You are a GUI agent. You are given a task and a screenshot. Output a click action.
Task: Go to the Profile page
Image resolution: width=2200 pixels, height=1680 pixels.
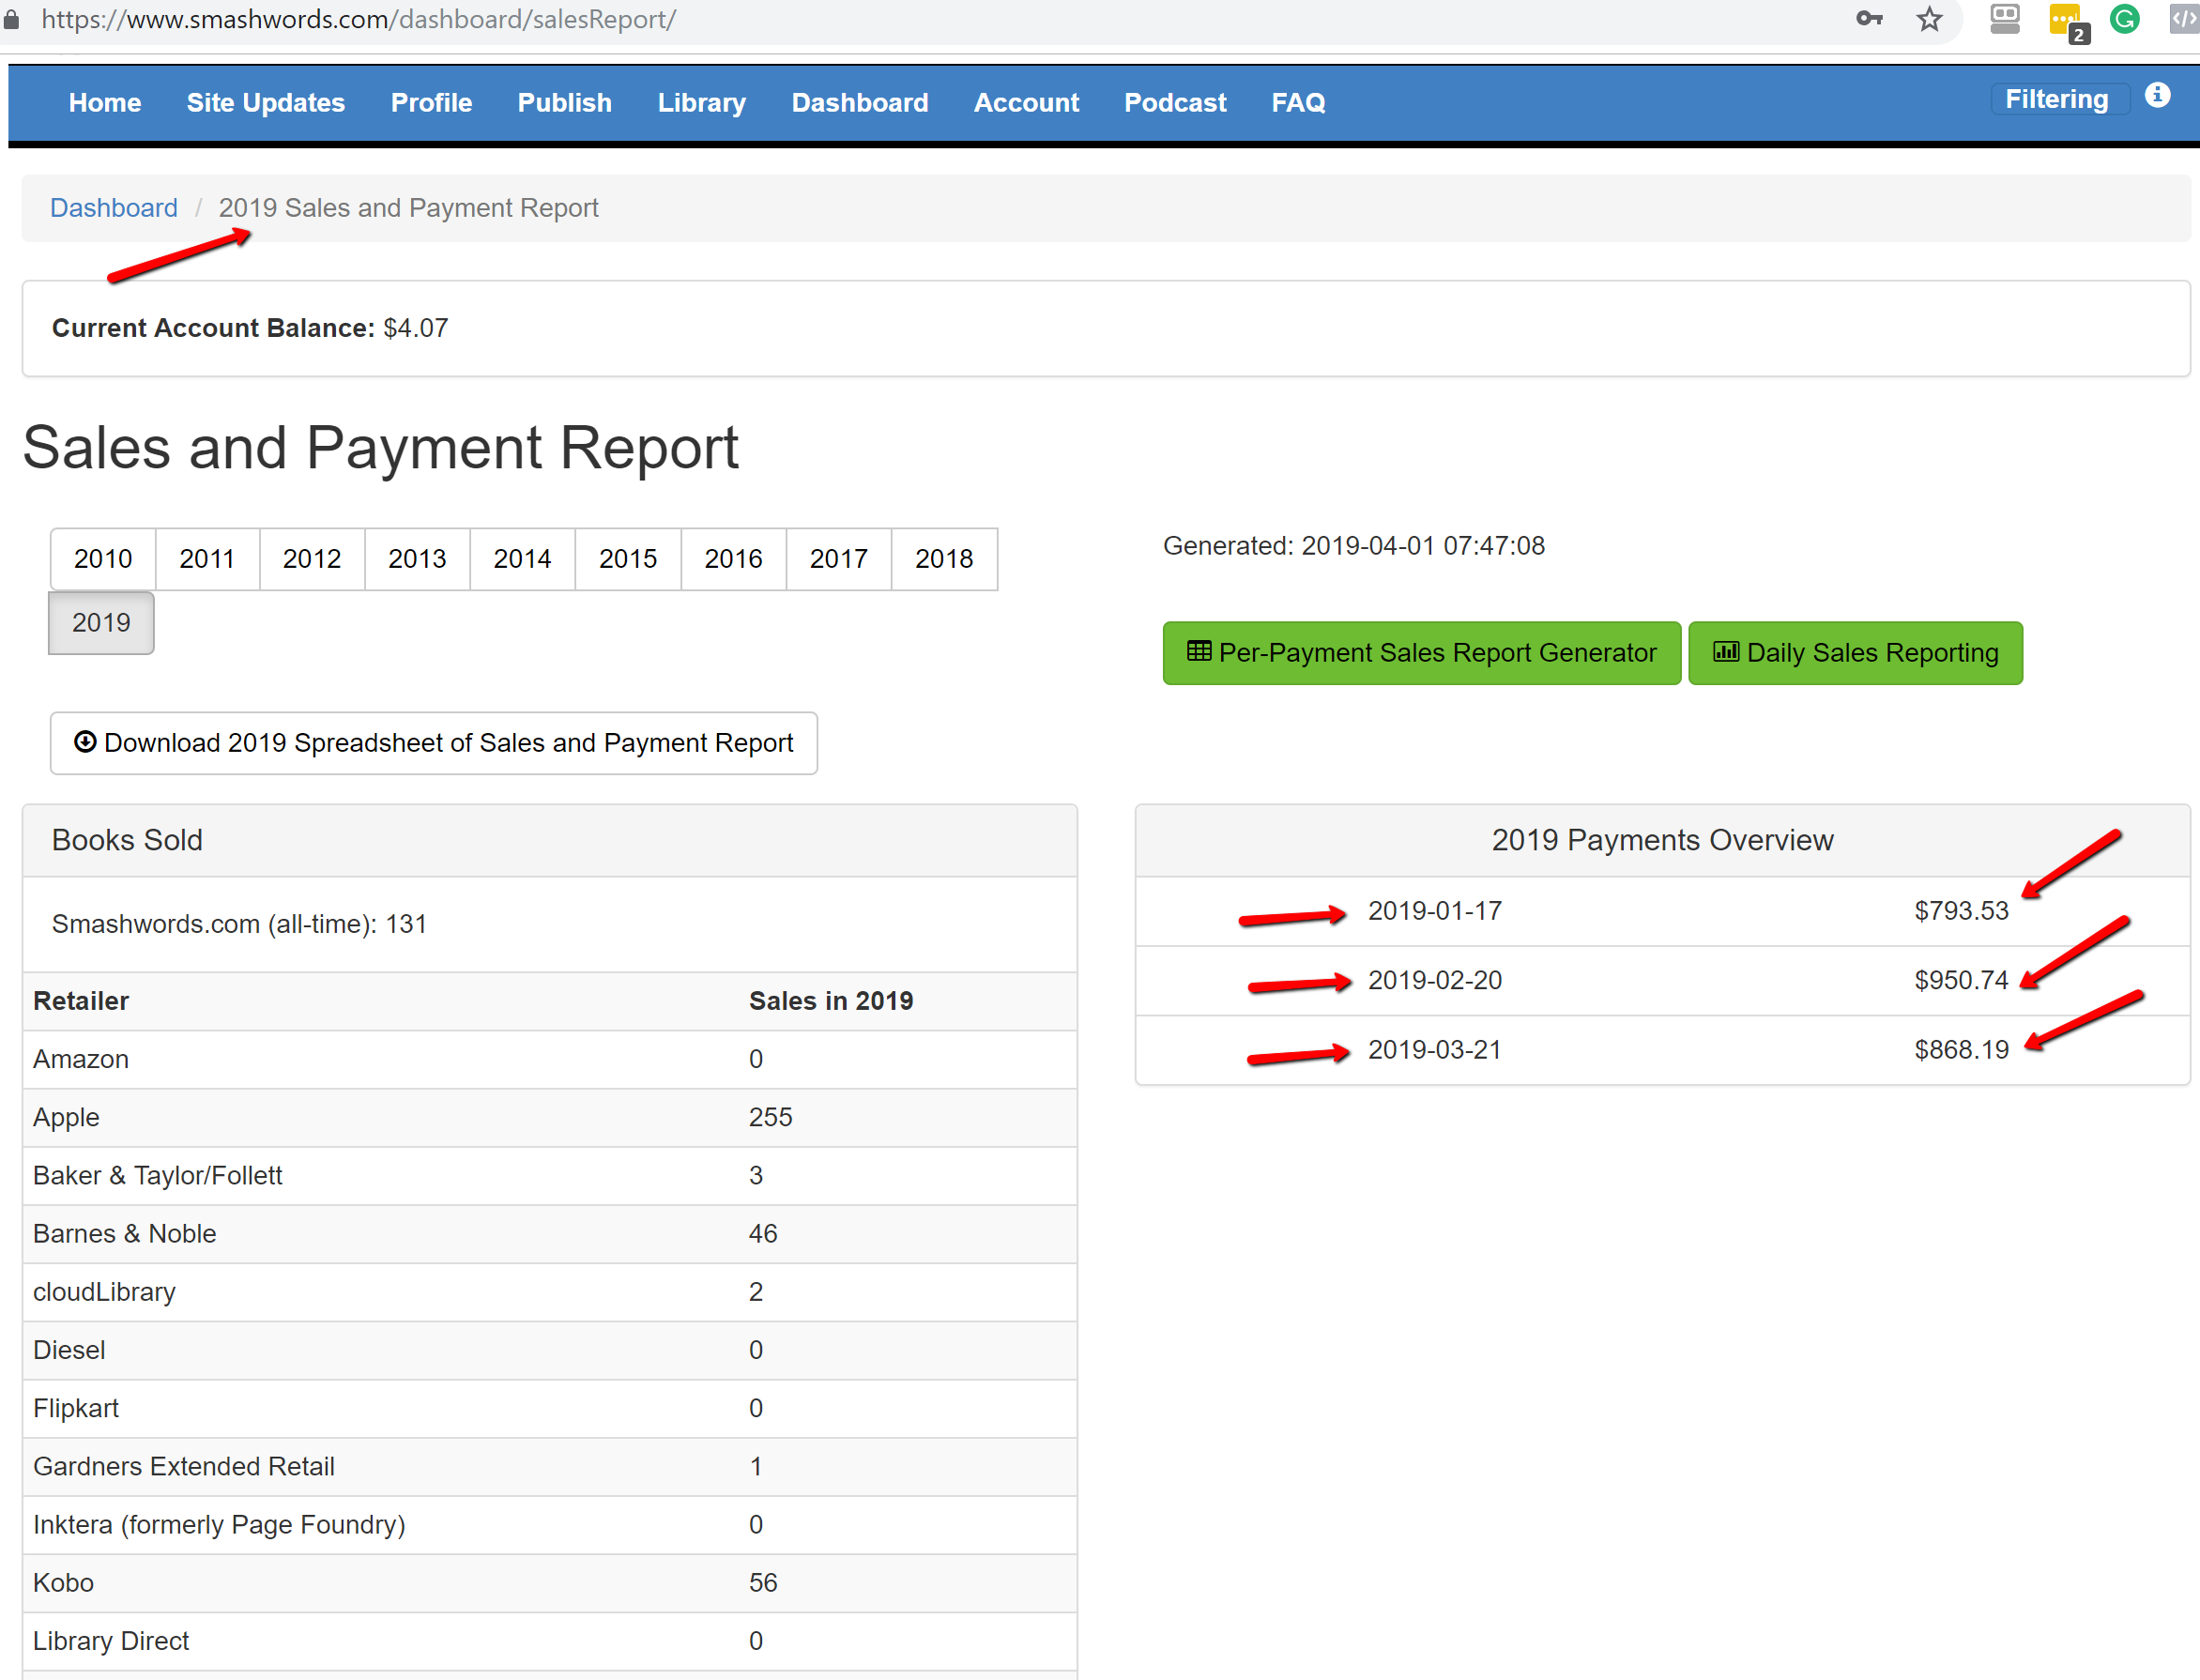[431, 102]
